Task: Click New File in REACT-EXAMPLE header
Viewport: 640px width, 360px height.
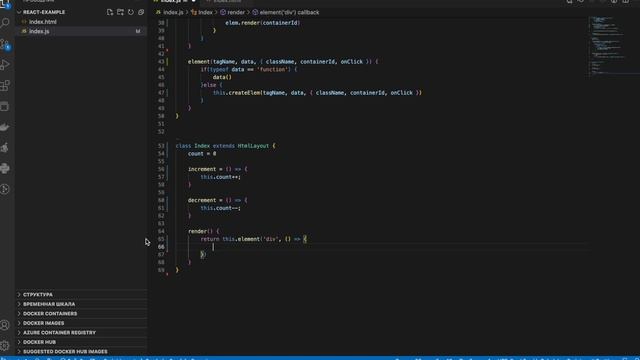Action: pos(110,12)
